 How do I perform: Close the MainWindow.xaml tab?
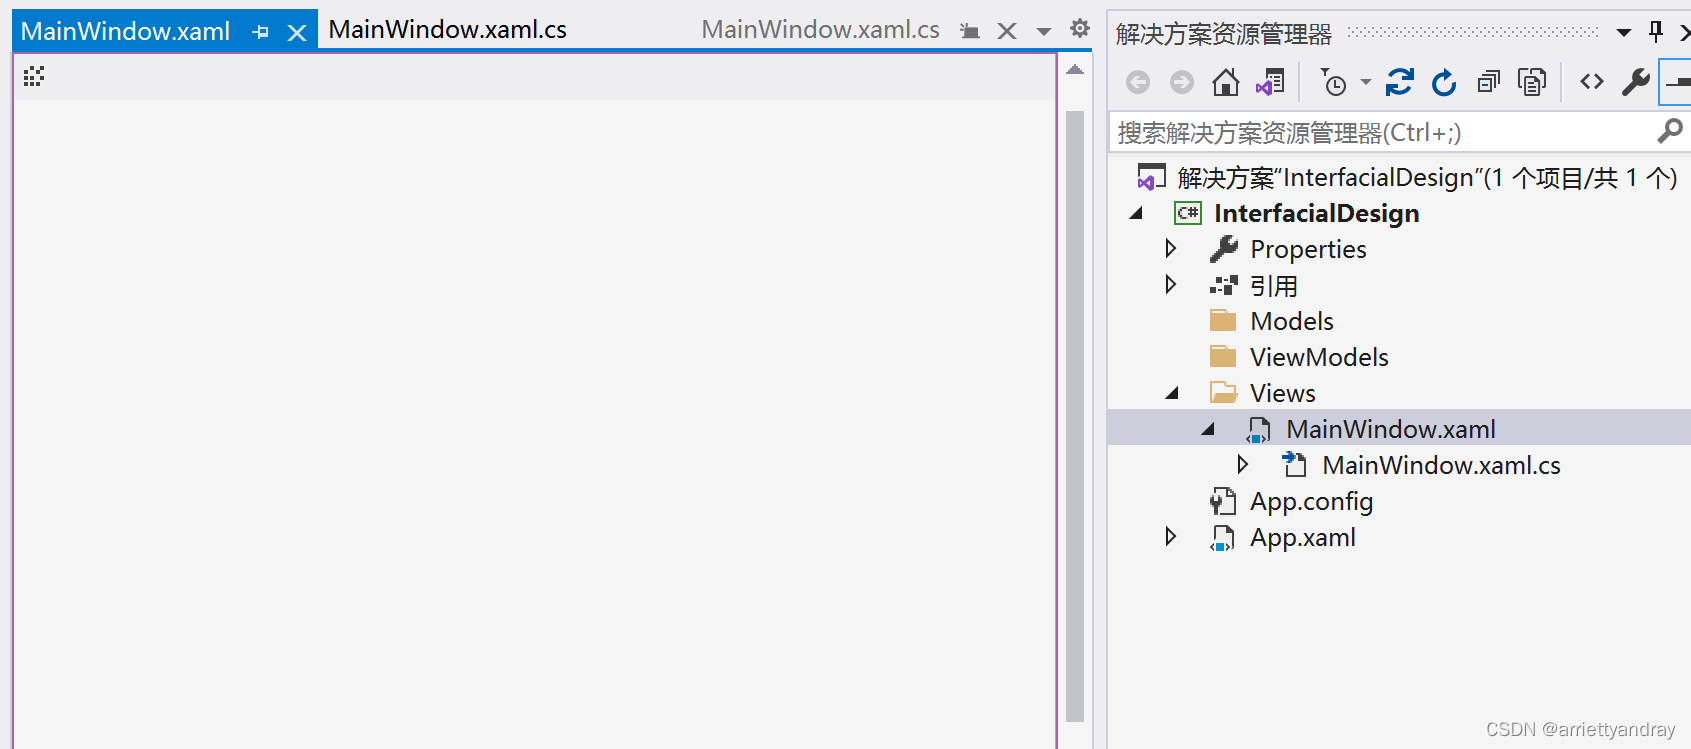(x=297, y=32)
